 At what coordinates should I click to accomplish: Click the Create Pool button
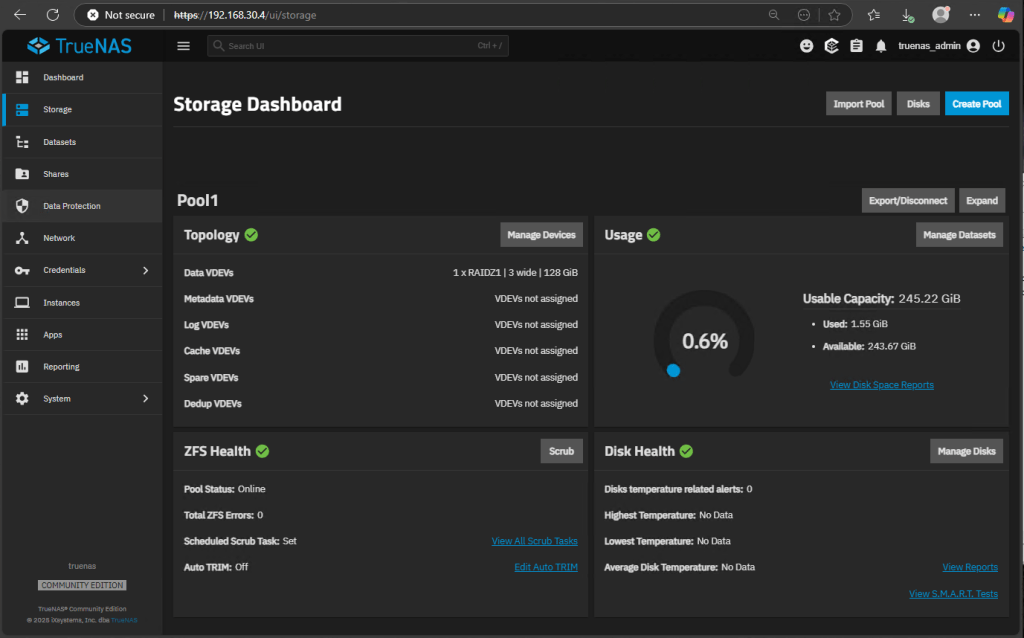(x=976, y=104)
